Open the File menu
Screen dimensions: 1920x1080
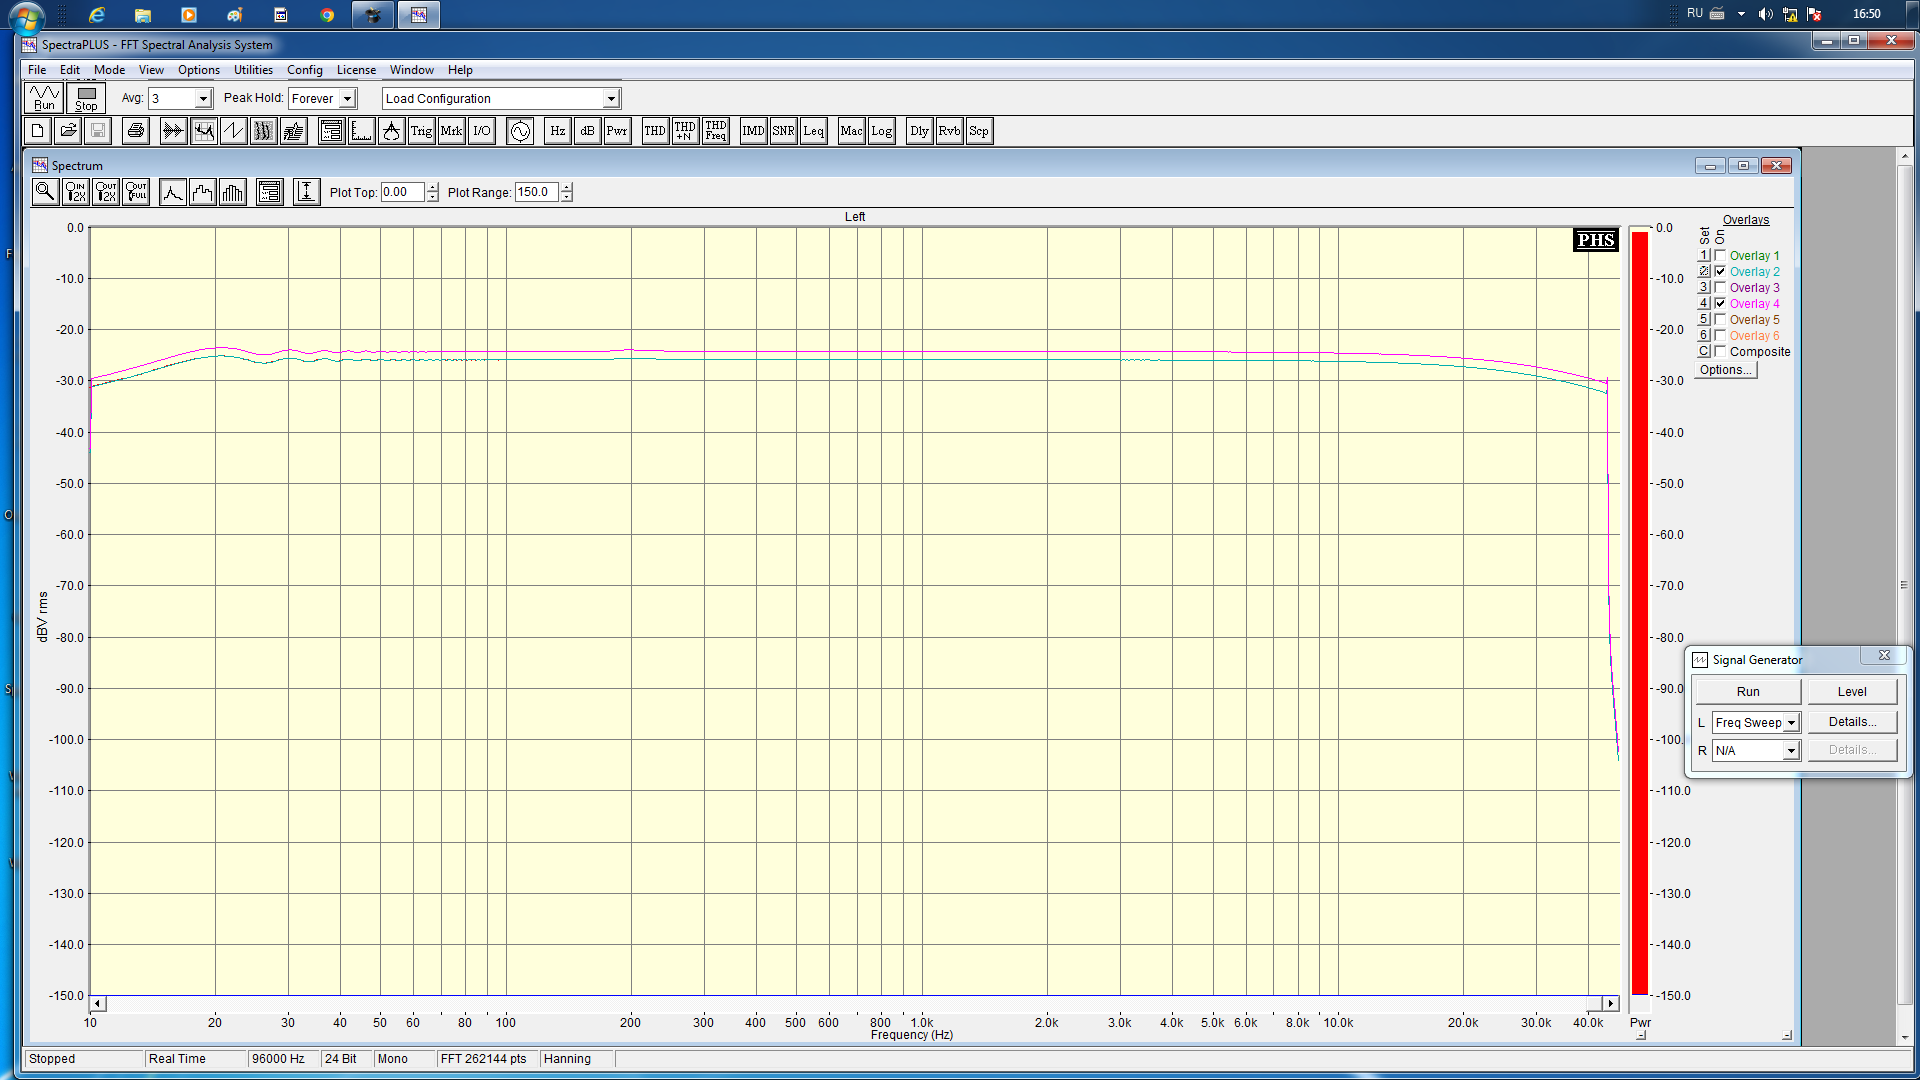click(37, 70)
